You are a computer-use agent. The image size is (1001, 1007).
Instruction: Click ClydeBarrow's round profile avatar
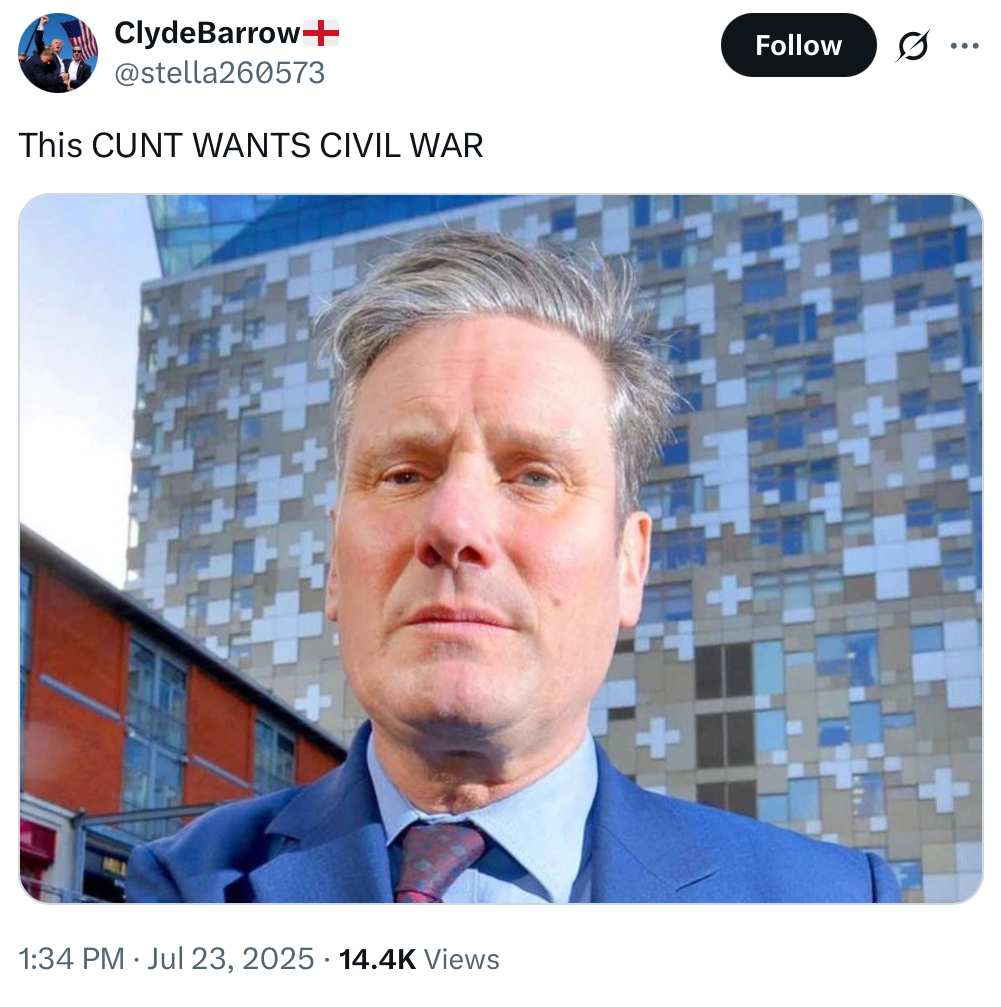(x=58, y=53)
